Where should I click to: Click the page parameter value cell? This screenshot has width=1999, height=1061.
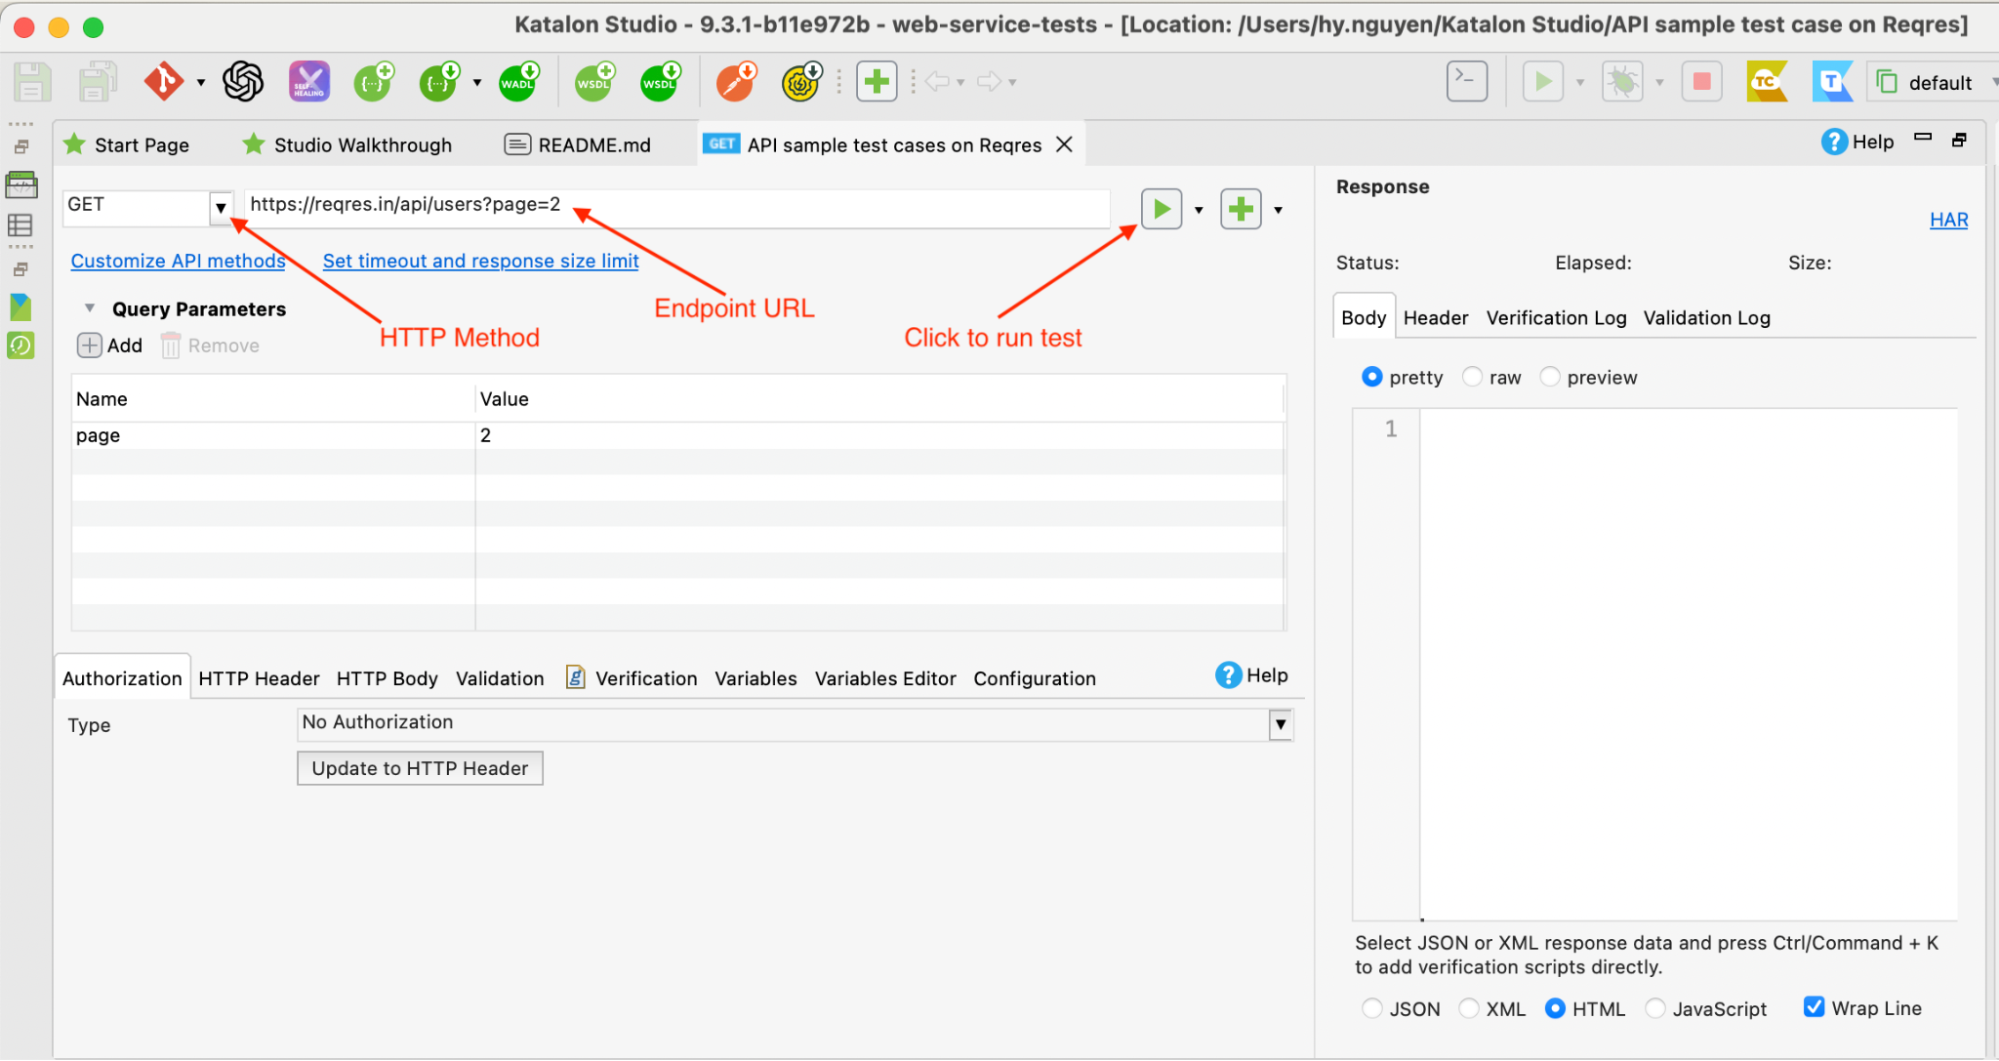coord(879,435)
